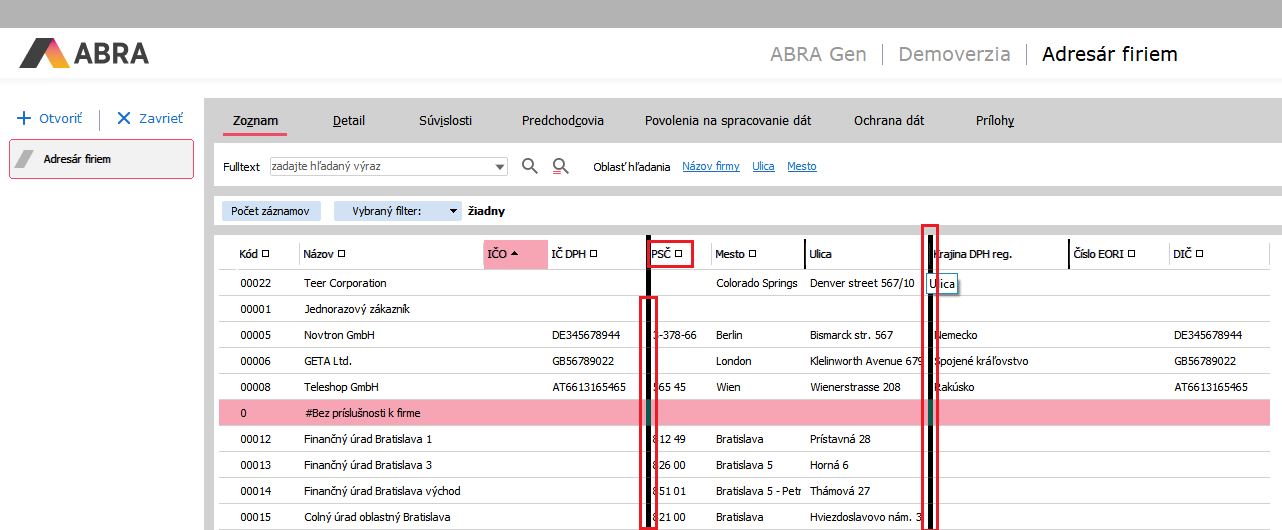Open the Fulltext search dropdown arrow
Screen dimensions: 1282x530
coord(500,166)
